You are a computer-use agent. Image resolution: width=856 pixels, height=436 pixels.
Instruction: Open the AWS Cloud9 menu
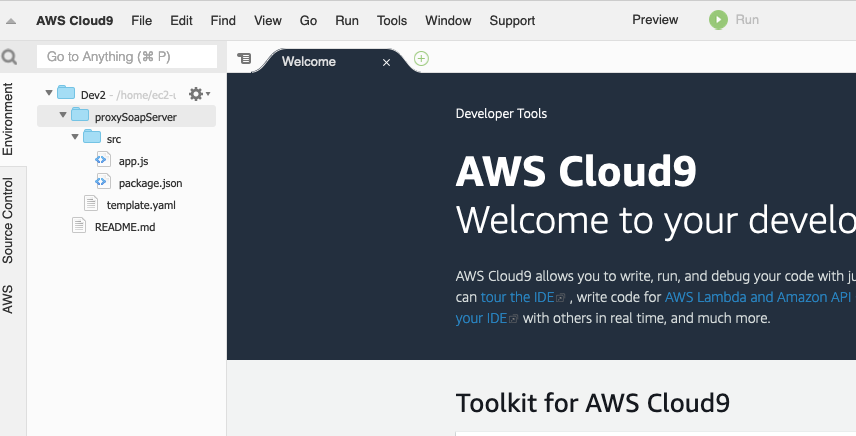pyautogui.click(x=75, y=21)
